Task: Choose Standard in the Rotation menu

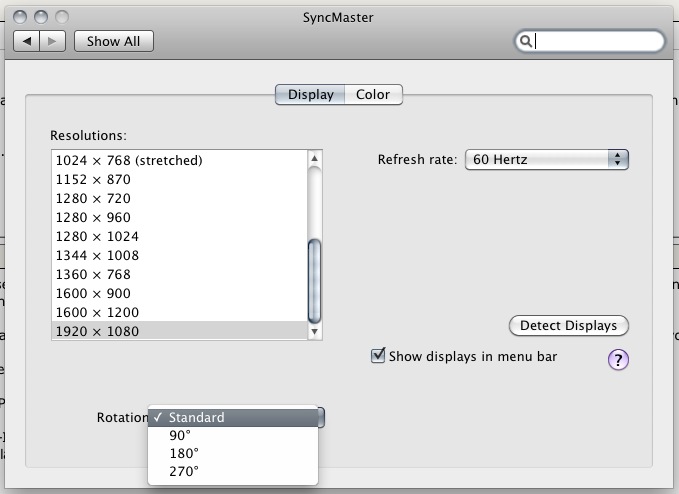Action: (x=233, y=417)
